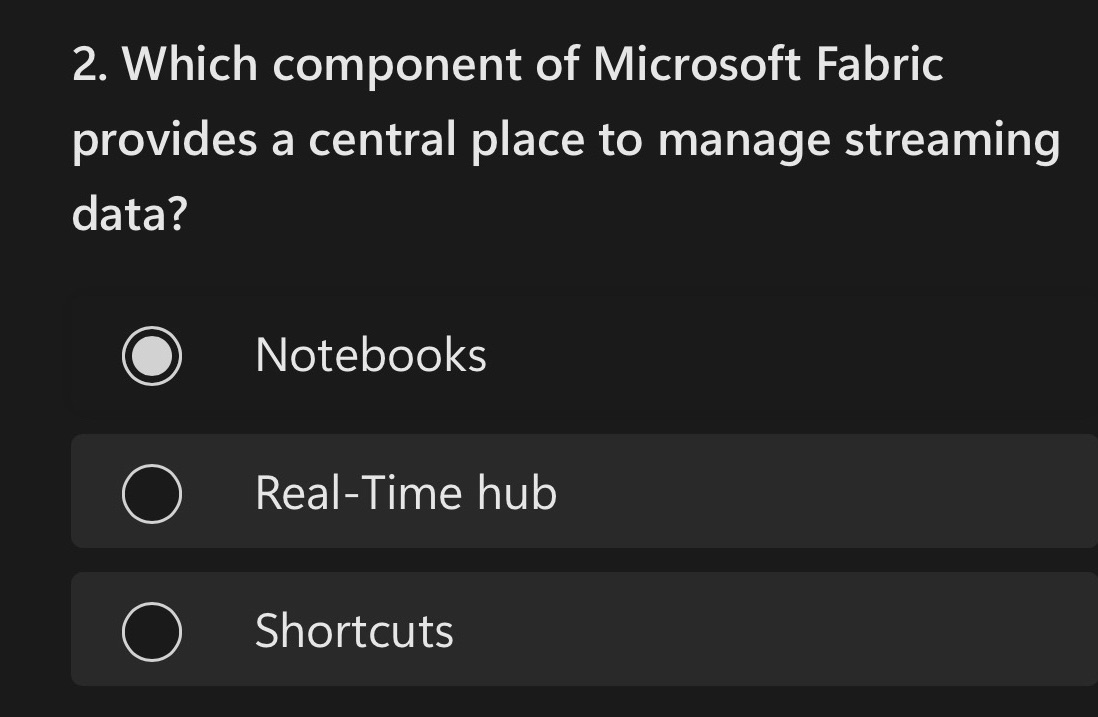Click the Shortcuts answer row
Image resolution: width=1098 pixels, height=717 pixels.
click(x=500, y=630)
